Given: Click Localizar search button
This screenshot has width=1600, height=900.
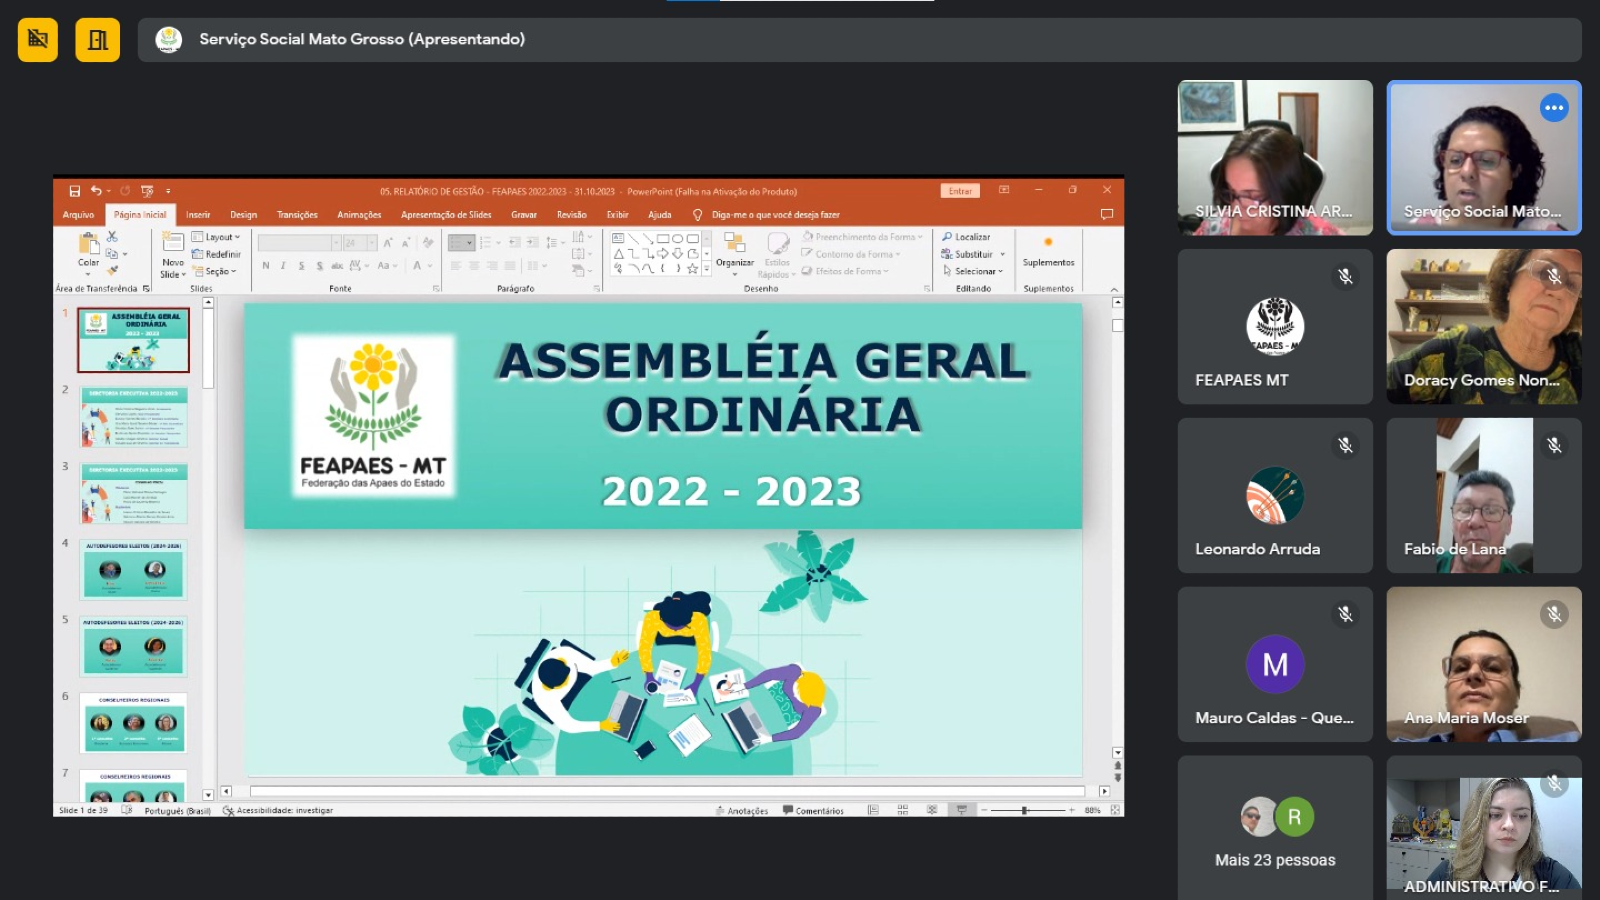Looking at the screenshot, I should 966,237.
